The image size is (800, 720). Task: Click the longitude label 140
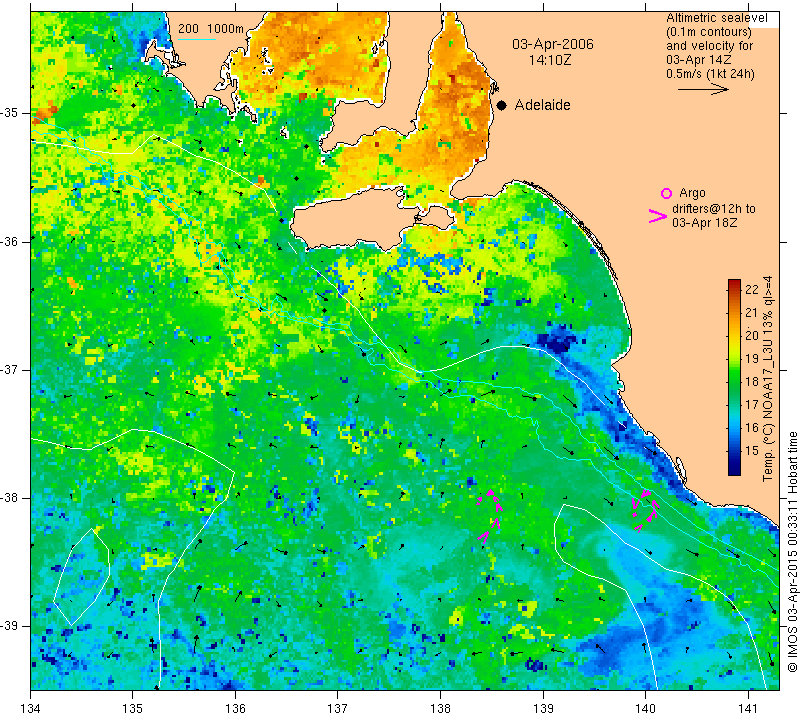(x=645, y=708)
